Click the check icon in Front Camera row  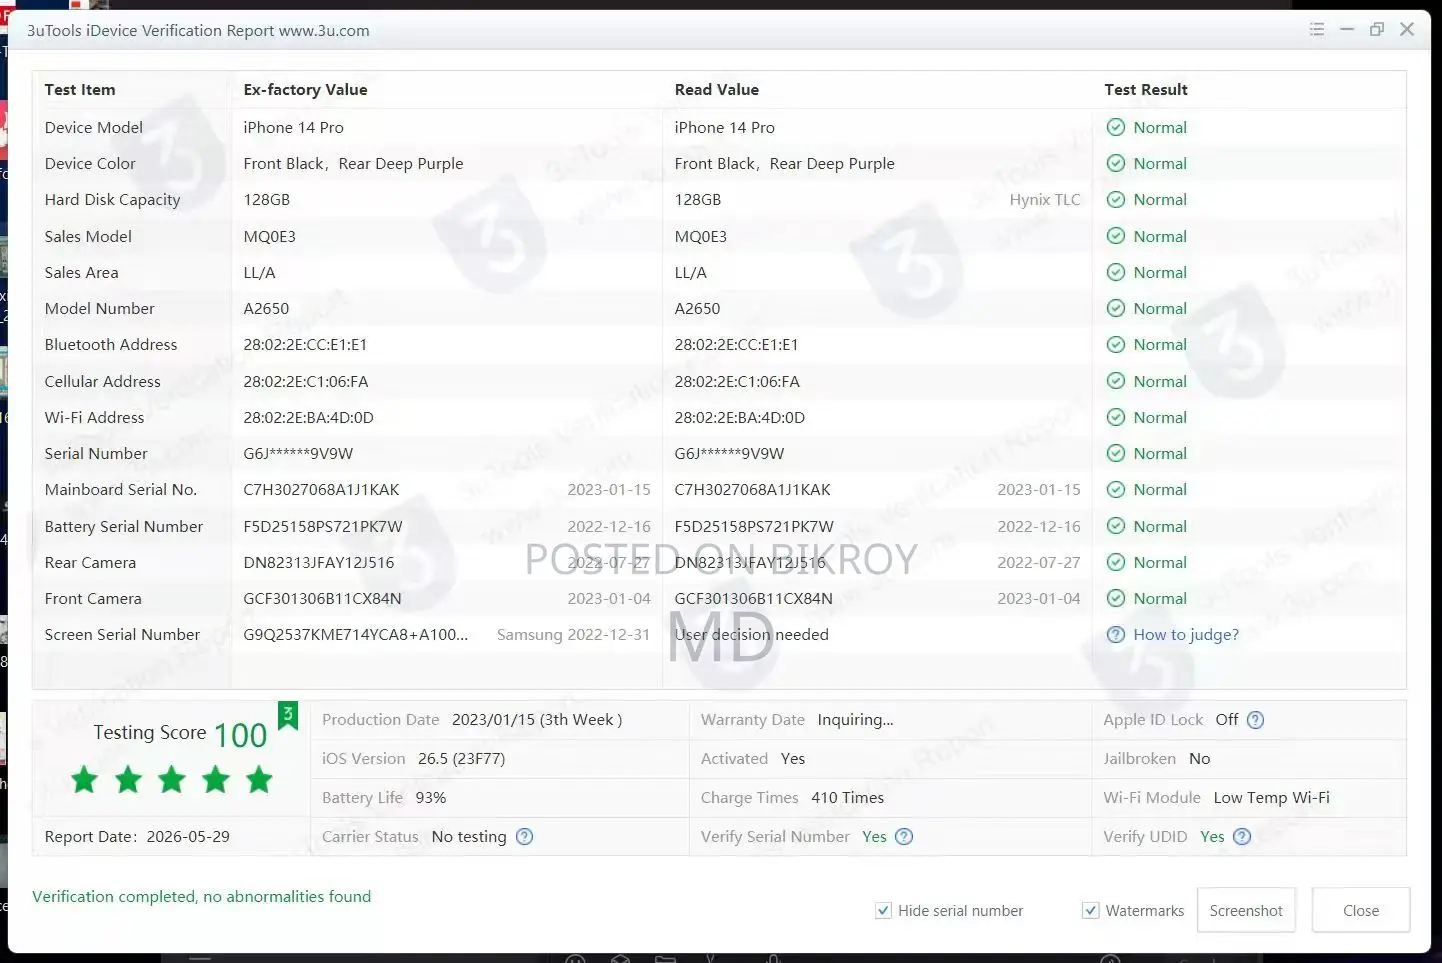coord(1116,598)
